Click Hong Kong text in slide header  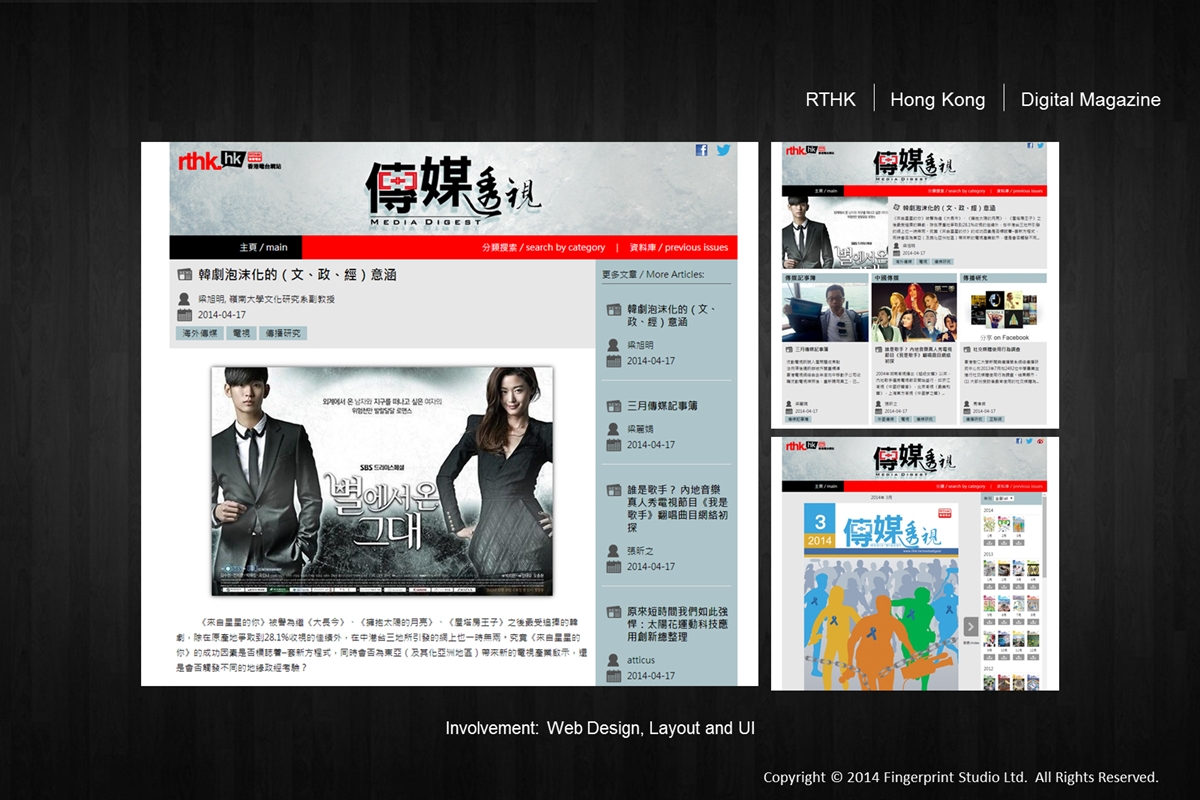click(938, 100)
